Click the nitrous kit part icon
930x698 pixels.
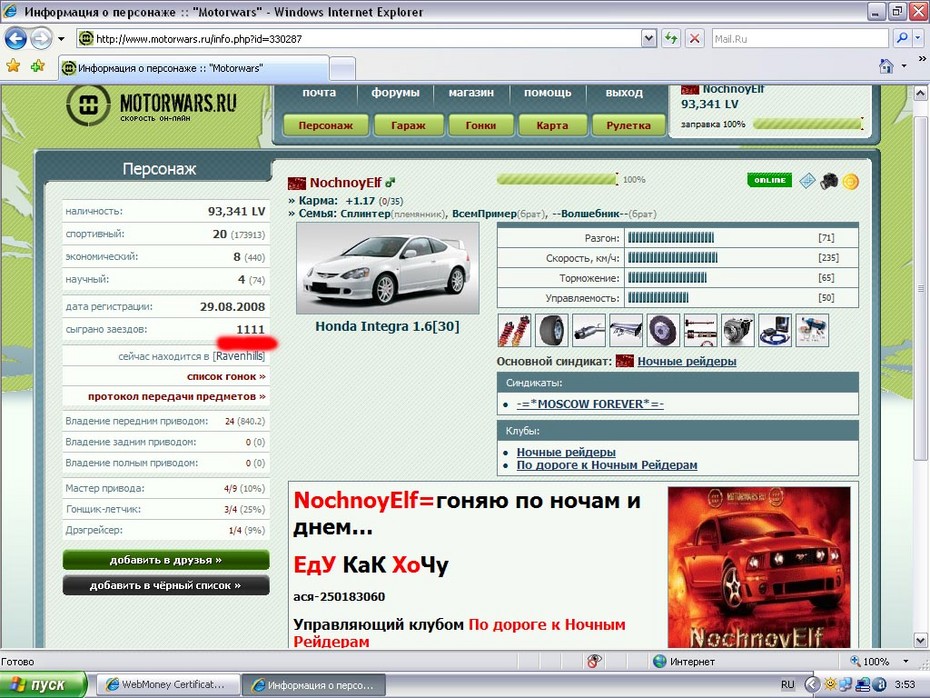(812, 330)
